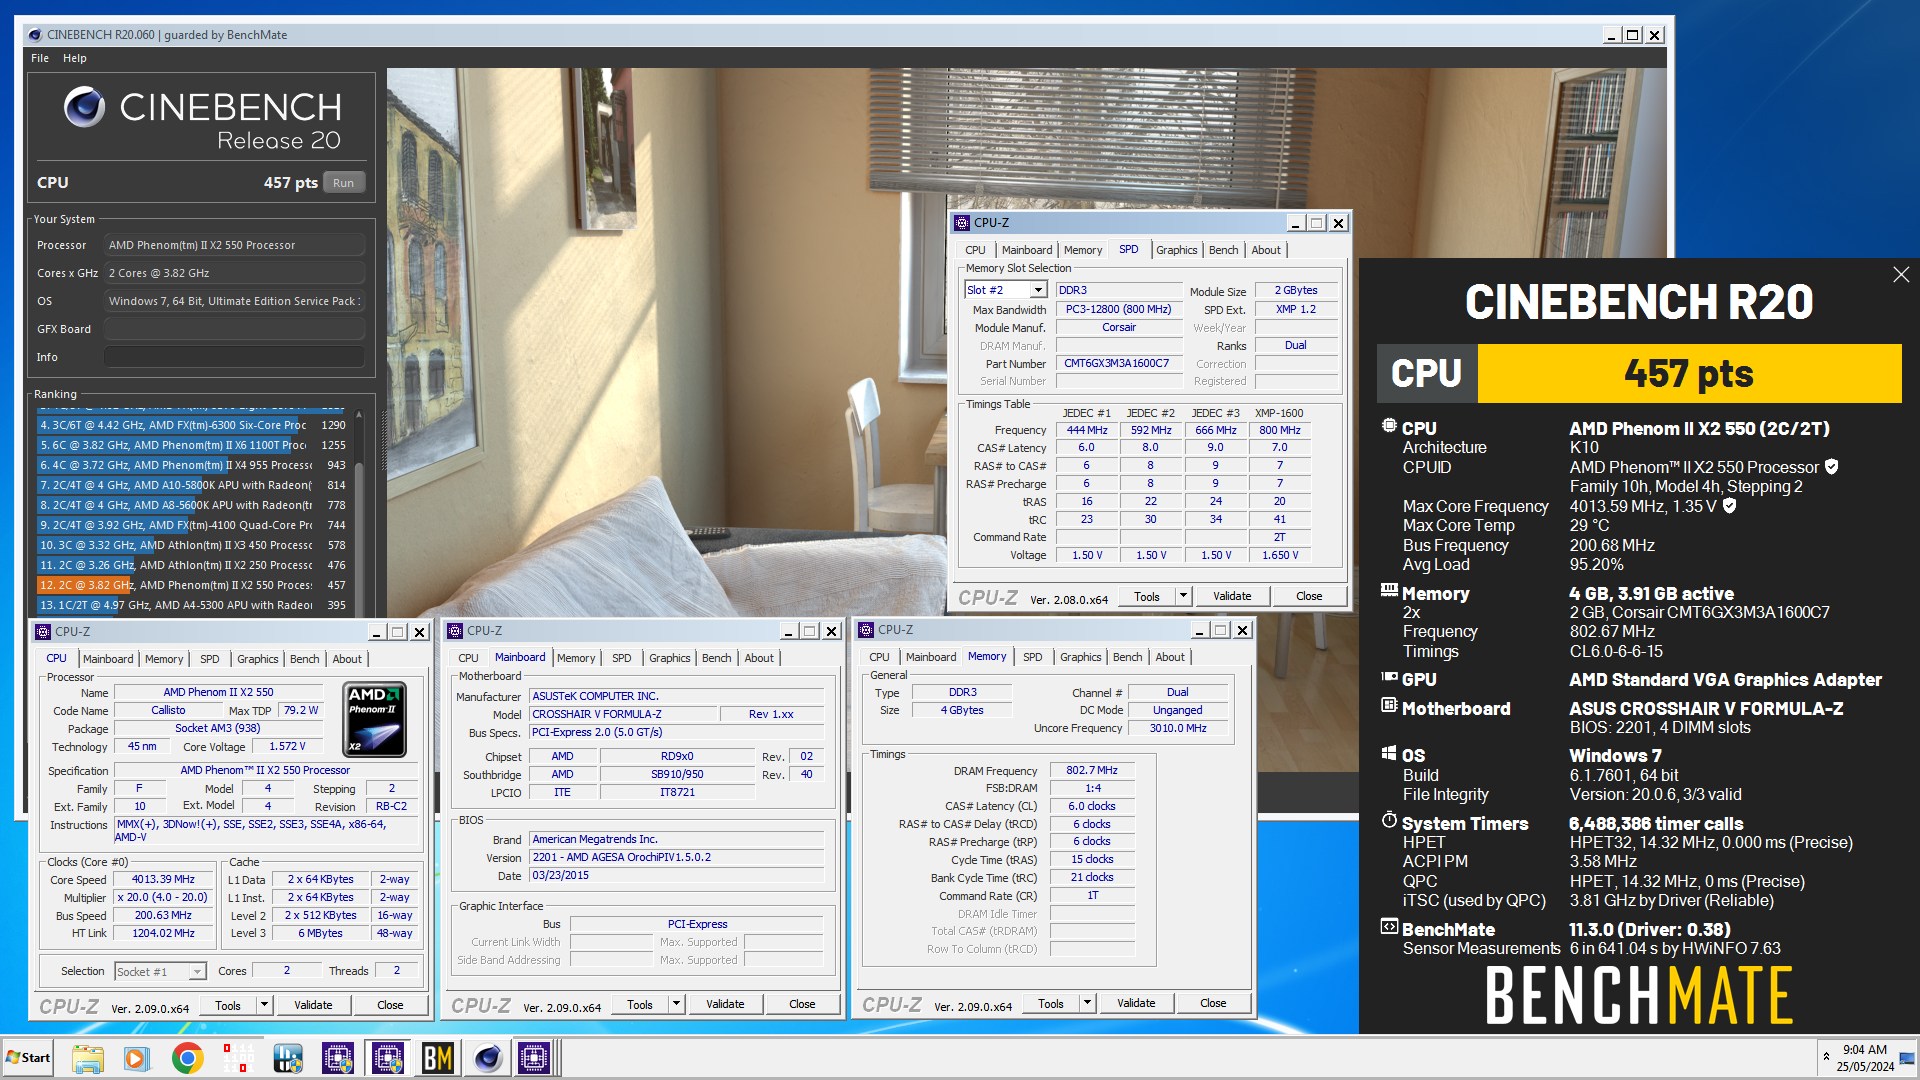This screenshot has height=1080, width=1920.
Task: Click Close button in the CPU-tab CPU-Z window
Action: pyautogui.click(x=390, y=1005)
